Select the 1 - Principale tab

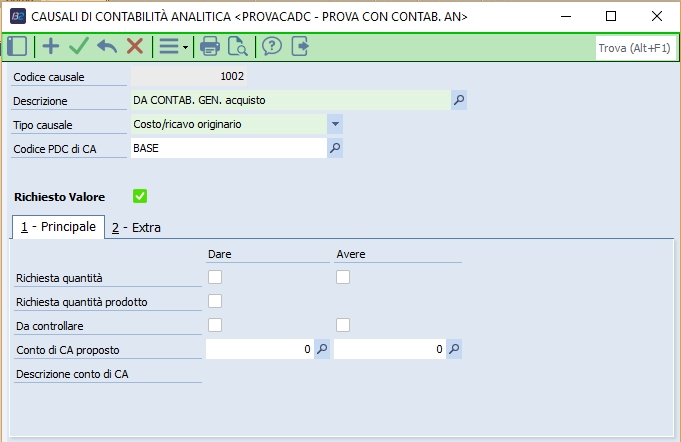58,227
